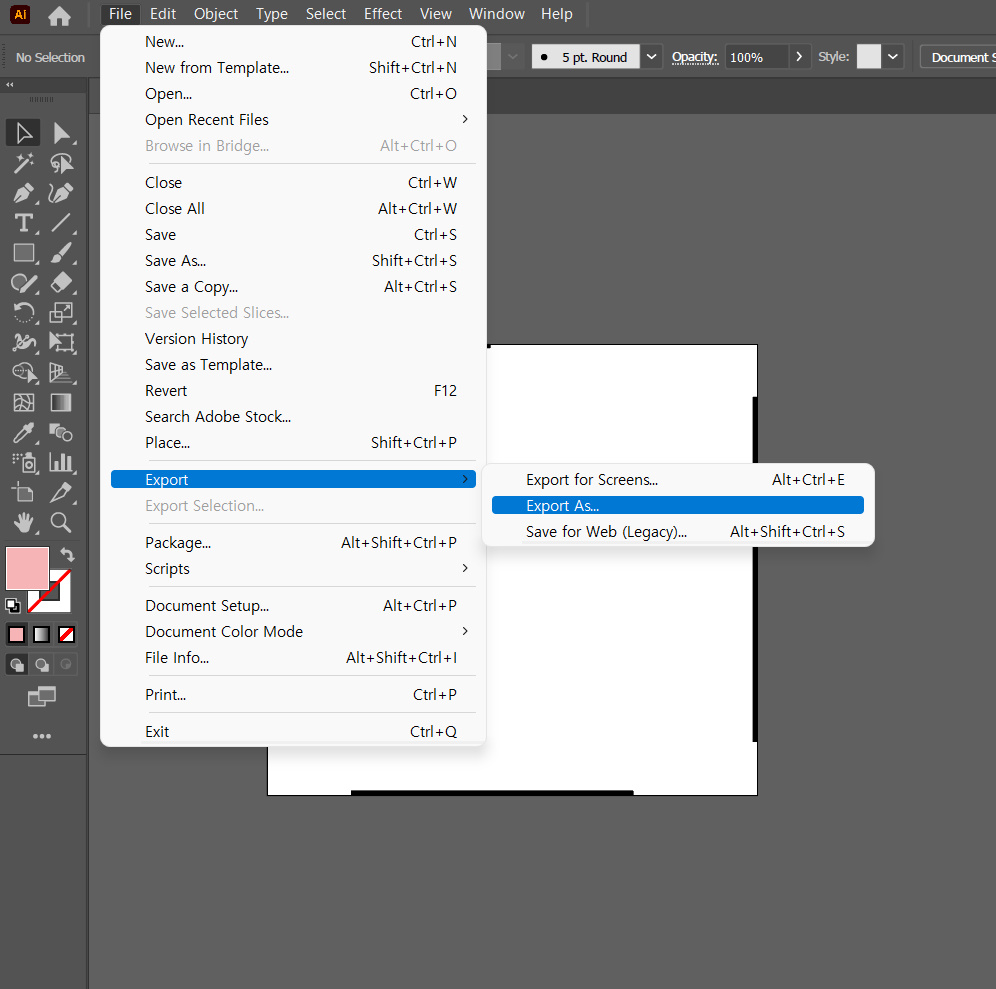Expand Document Color Mode submenu
The height and width of the screenshot is (989, 996).
(293, 631)
